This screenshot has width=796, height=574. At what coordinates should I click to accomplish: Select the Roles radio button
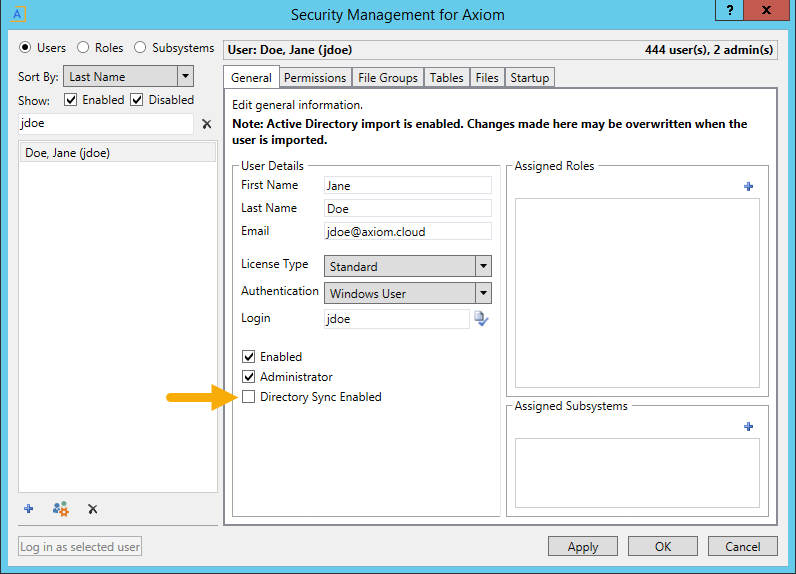click(83, 48)
